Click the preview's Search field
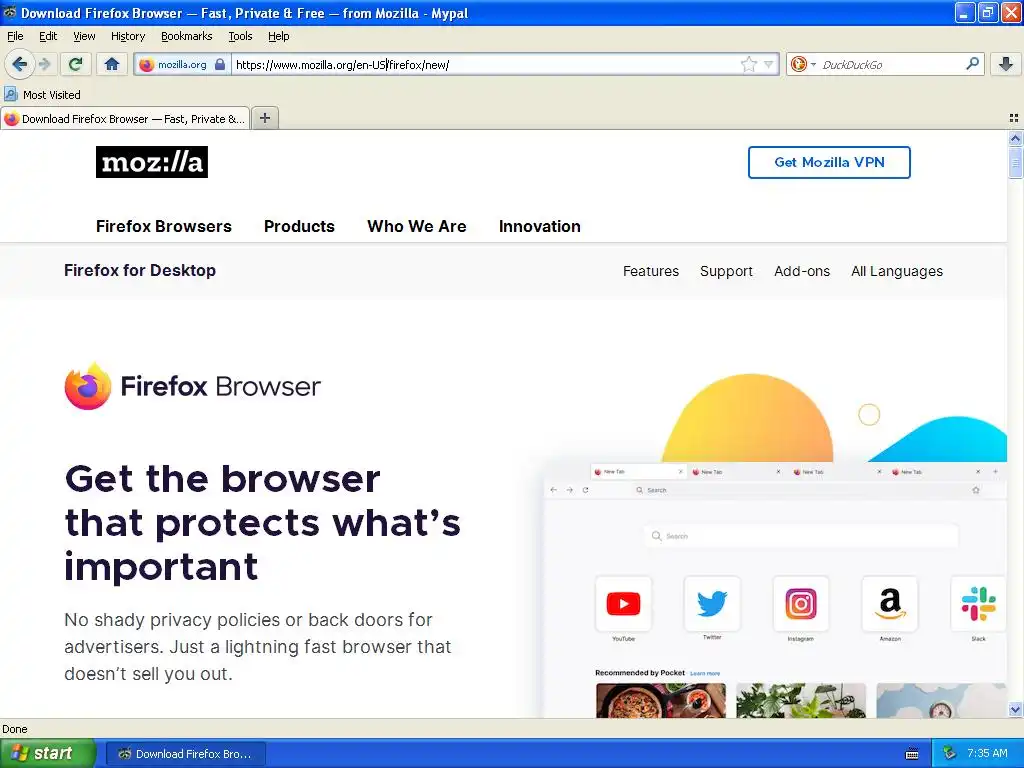The height and width of the screenshot is (768, 1024). point(801,536)
